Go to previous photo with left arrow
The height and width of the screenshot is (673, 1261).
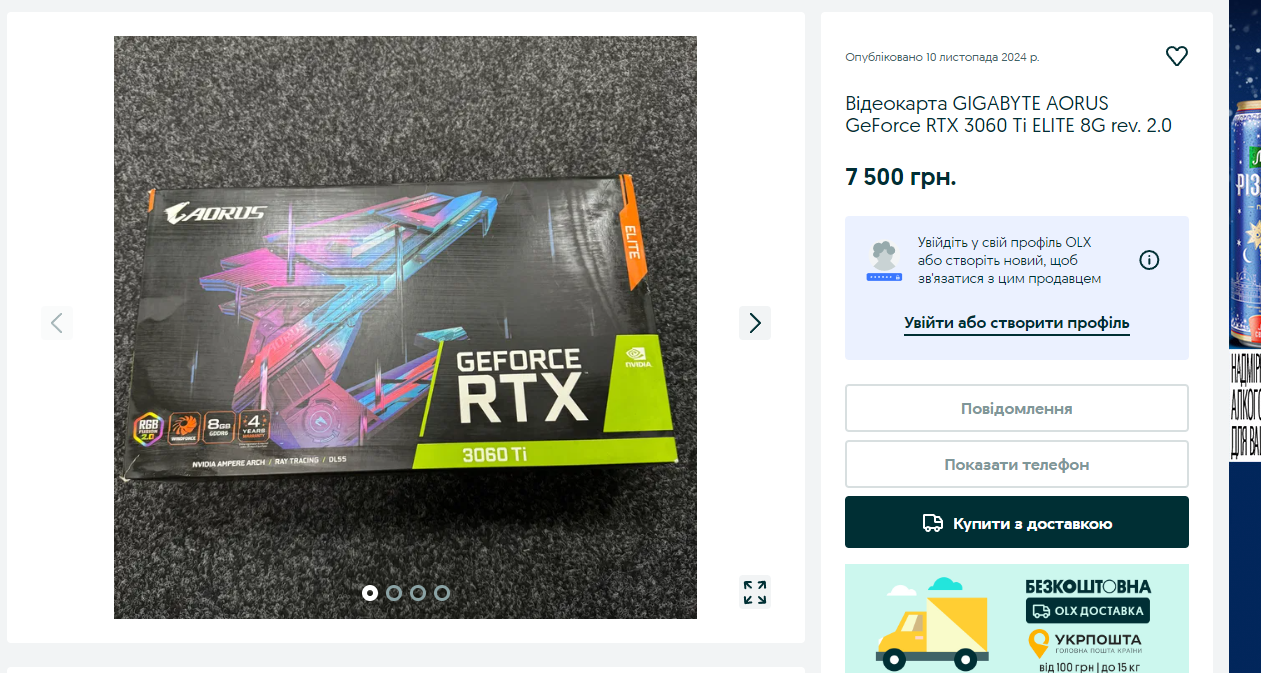tap(57, 323)
